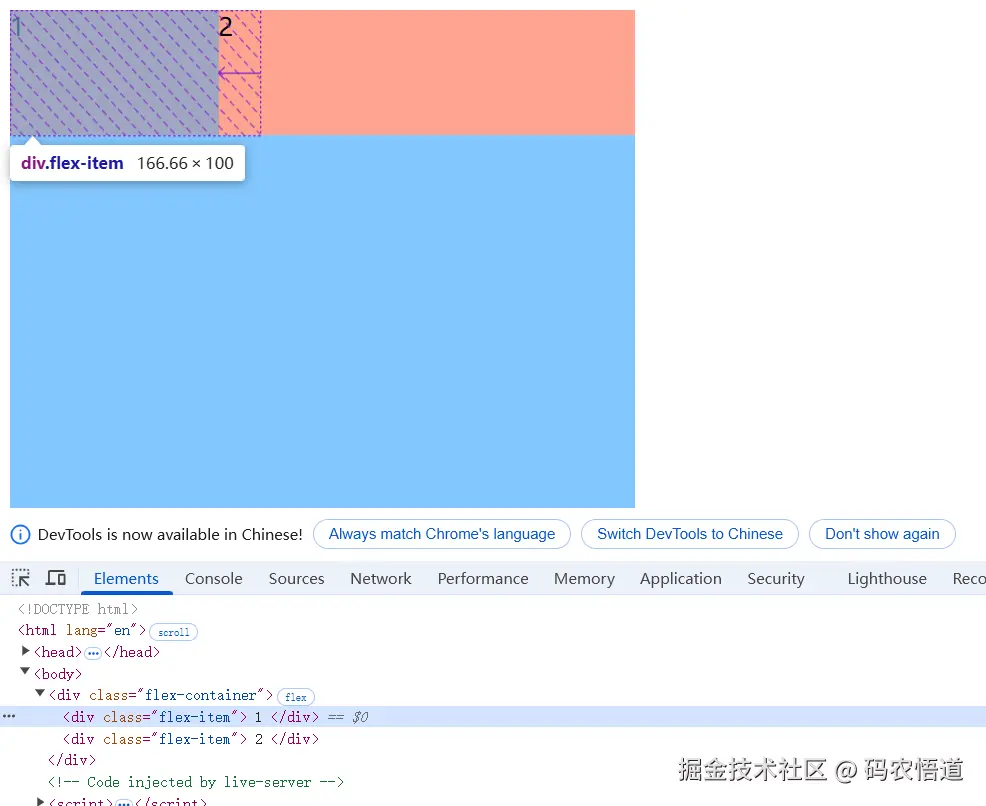986x806 pixels.
Task: Select the html lang="en" node
Action: [x=82, y=630]
